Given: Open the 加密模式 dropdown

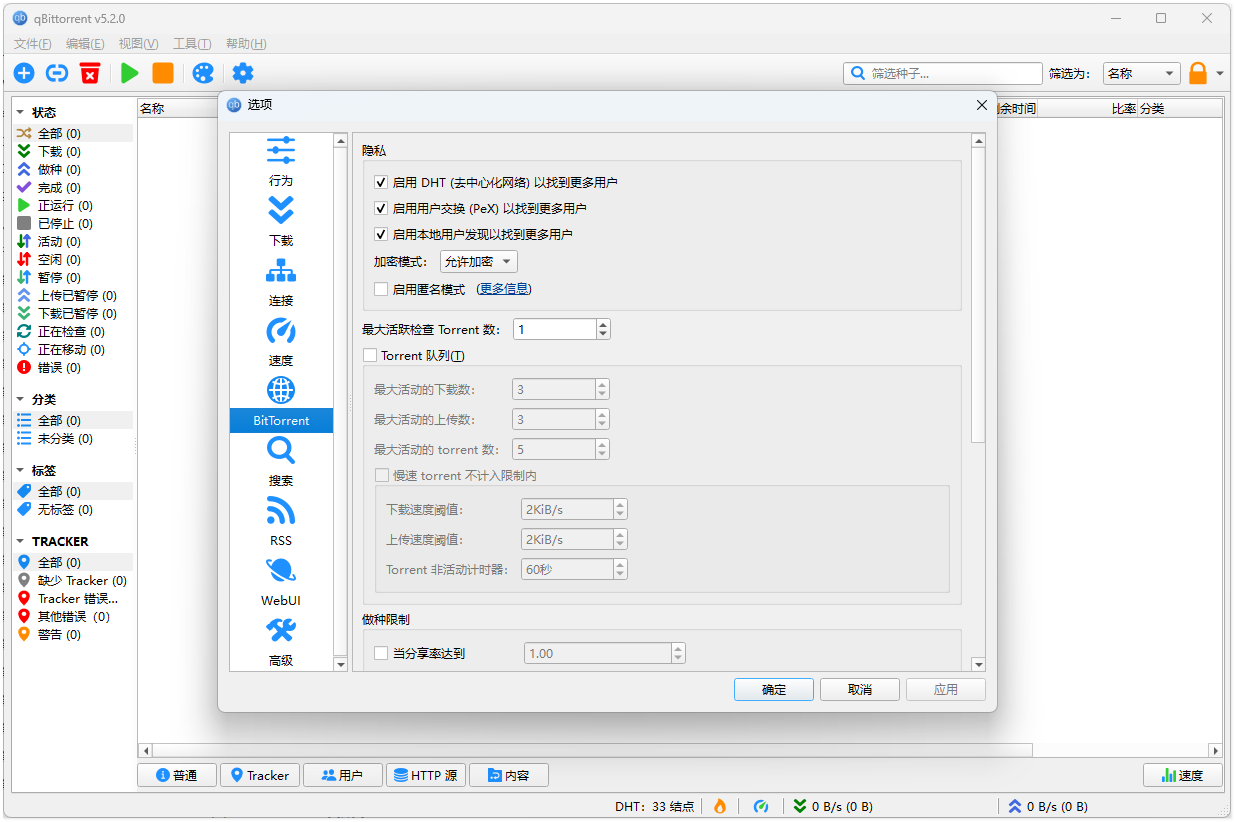Looking at the screenshot, I should (x=479, y=262).
